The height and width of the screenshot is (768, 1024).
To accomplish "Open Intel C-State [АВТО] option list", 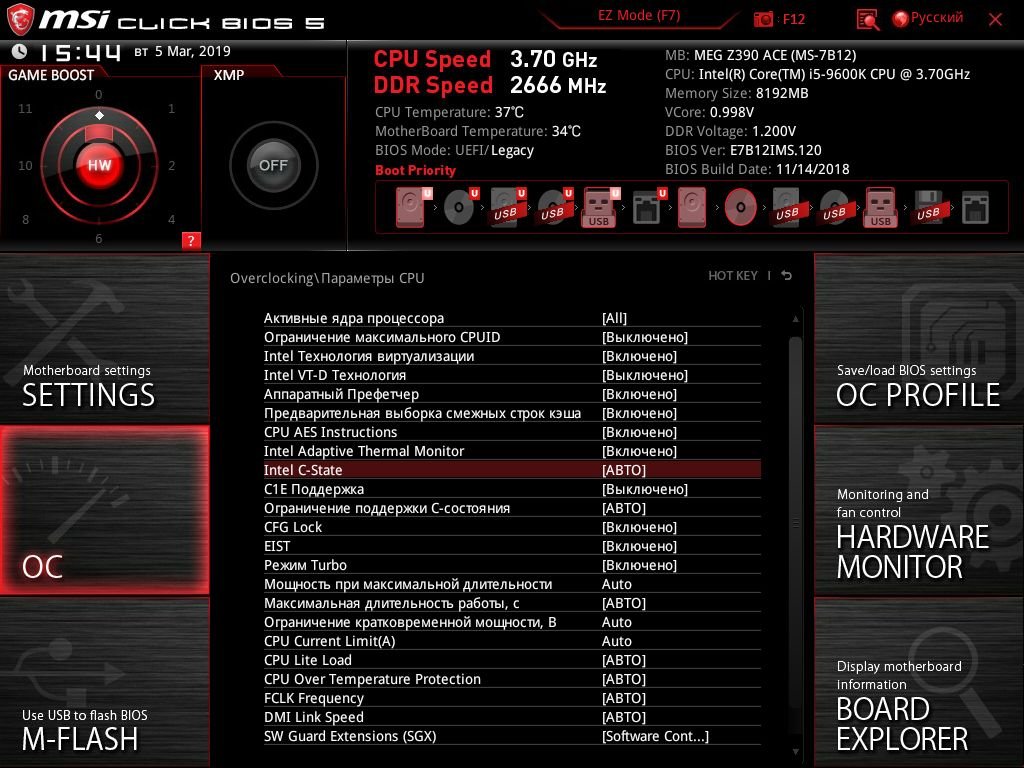I will [x=624, y=470].
